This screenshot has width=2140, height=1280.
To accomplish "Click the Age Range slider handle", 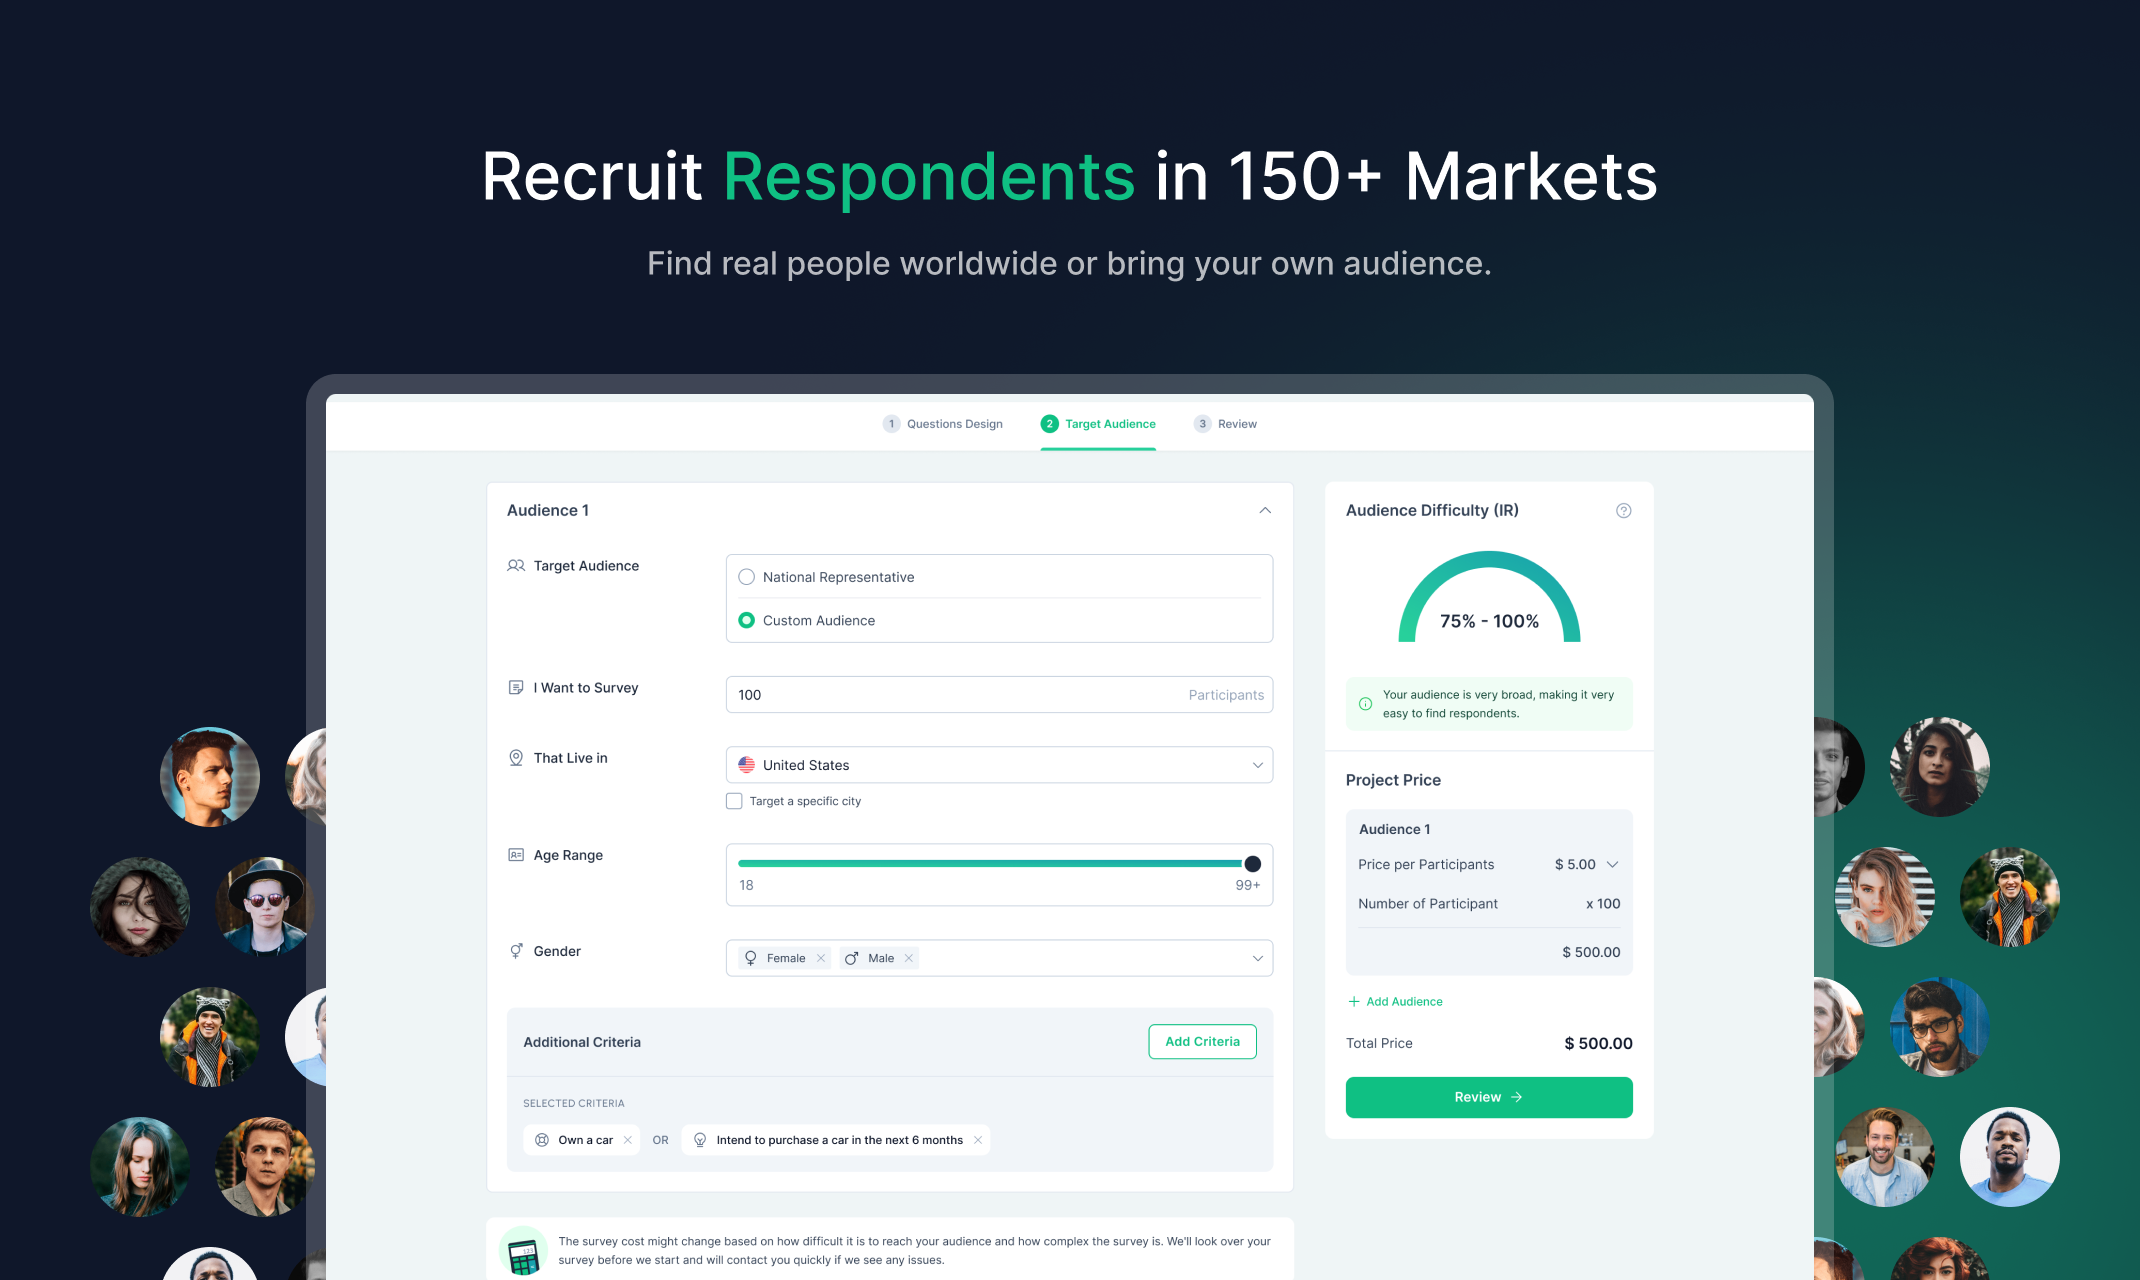I will click(1252, 863).
